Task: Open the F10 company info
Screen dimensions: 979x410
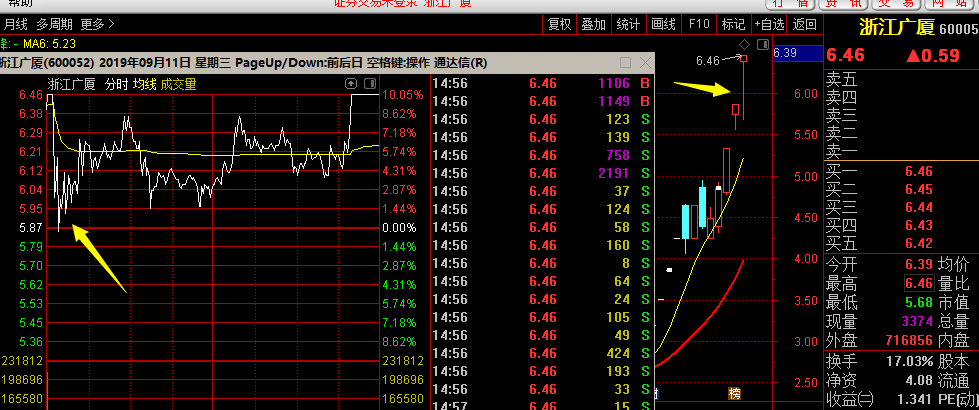Action: click(x=699, y=24)
